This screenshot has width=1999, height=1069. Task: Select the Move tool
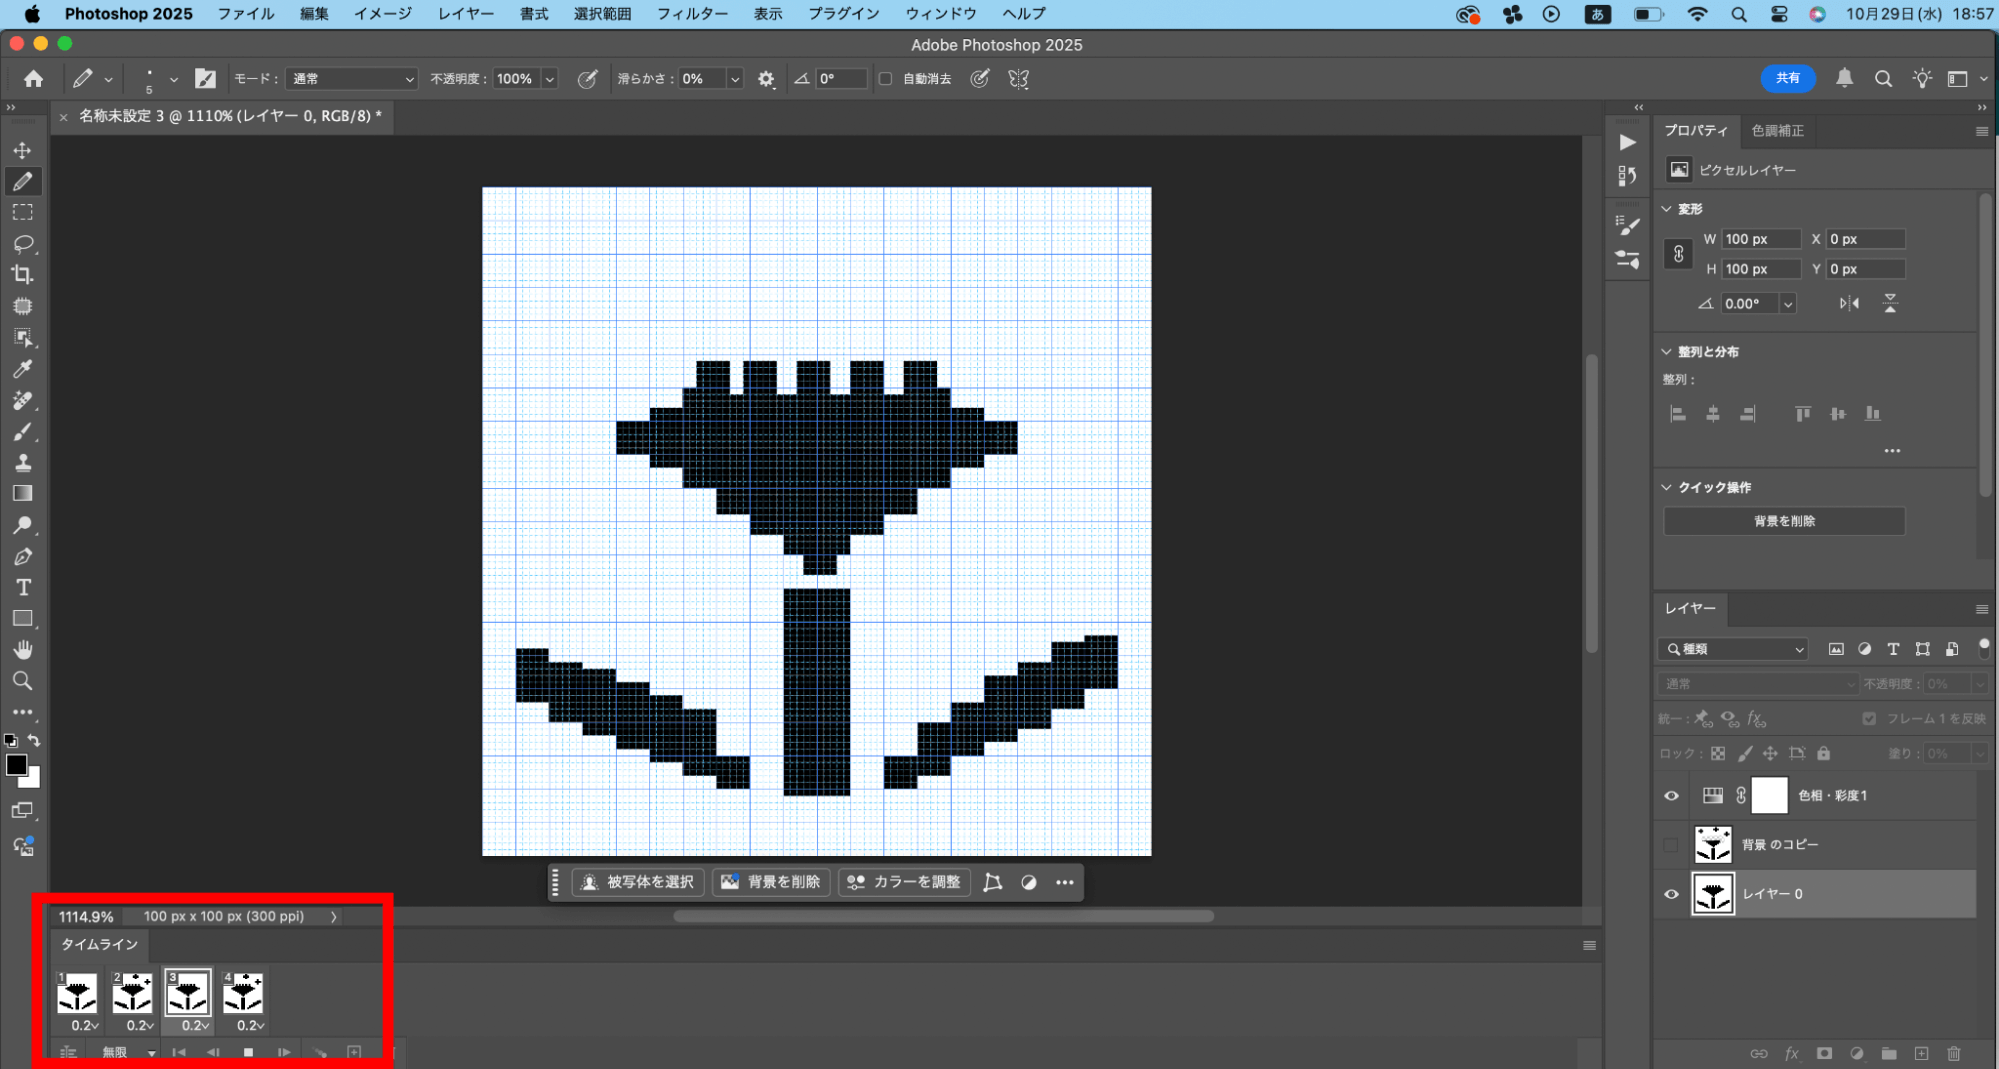[x=22, y=150]
